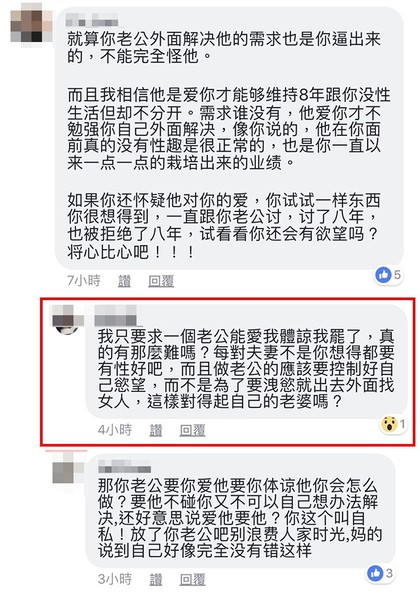This screenshot has height=595, width=420.
Task: Open the second commenter's blurred avatar
Action: 68,320
